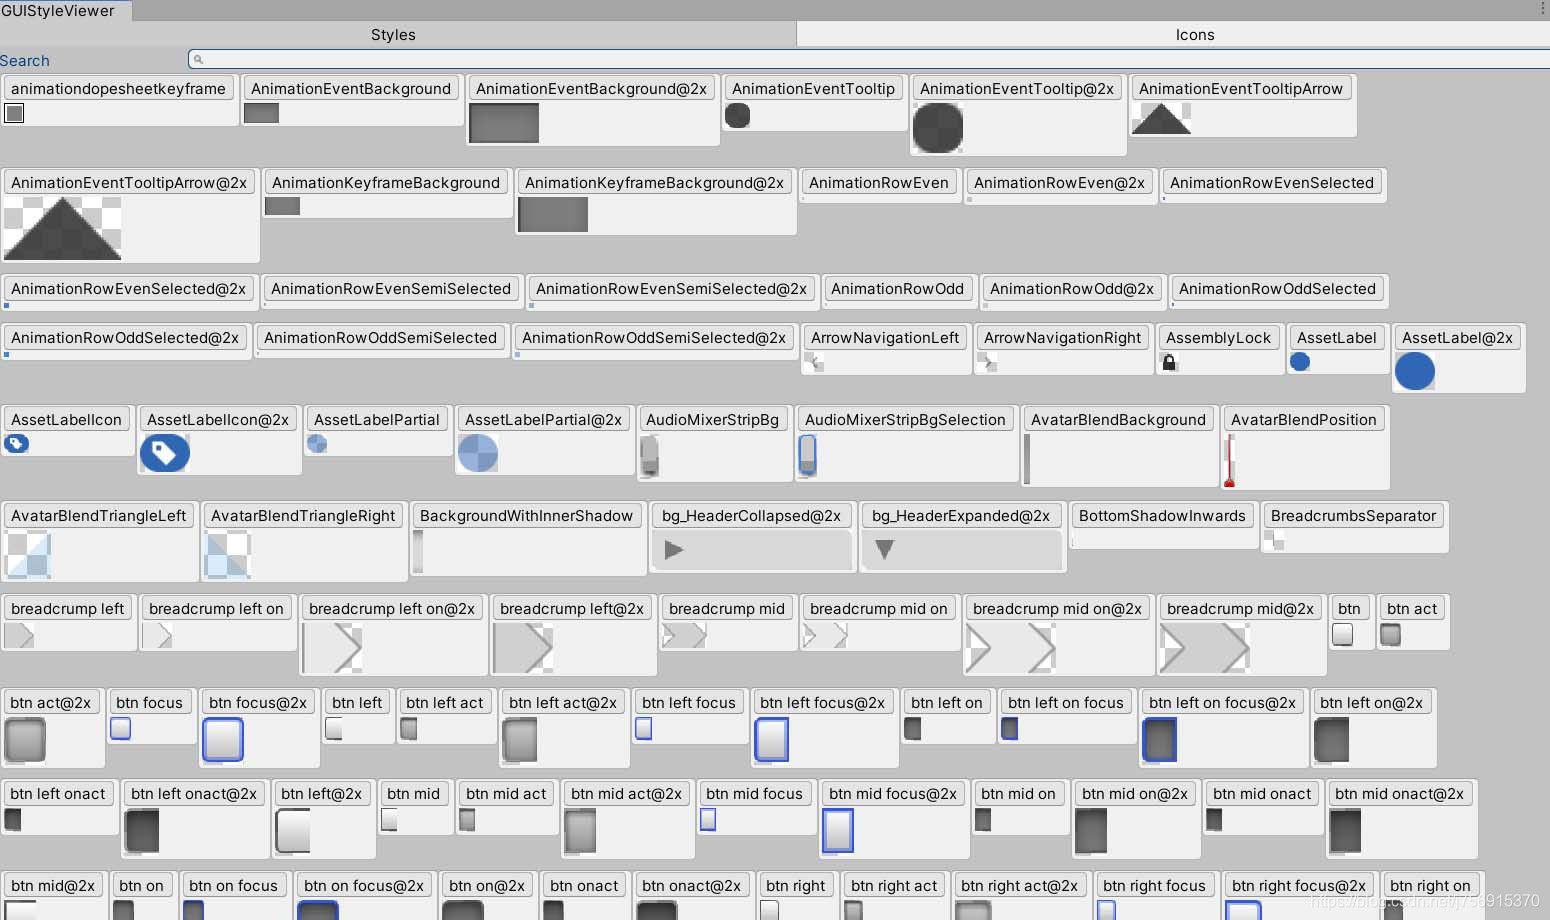Click the 'AvatarBlendBackground' style label
The height and width of the screenshot is (920, 1550).
click(x=1118, y=419)
